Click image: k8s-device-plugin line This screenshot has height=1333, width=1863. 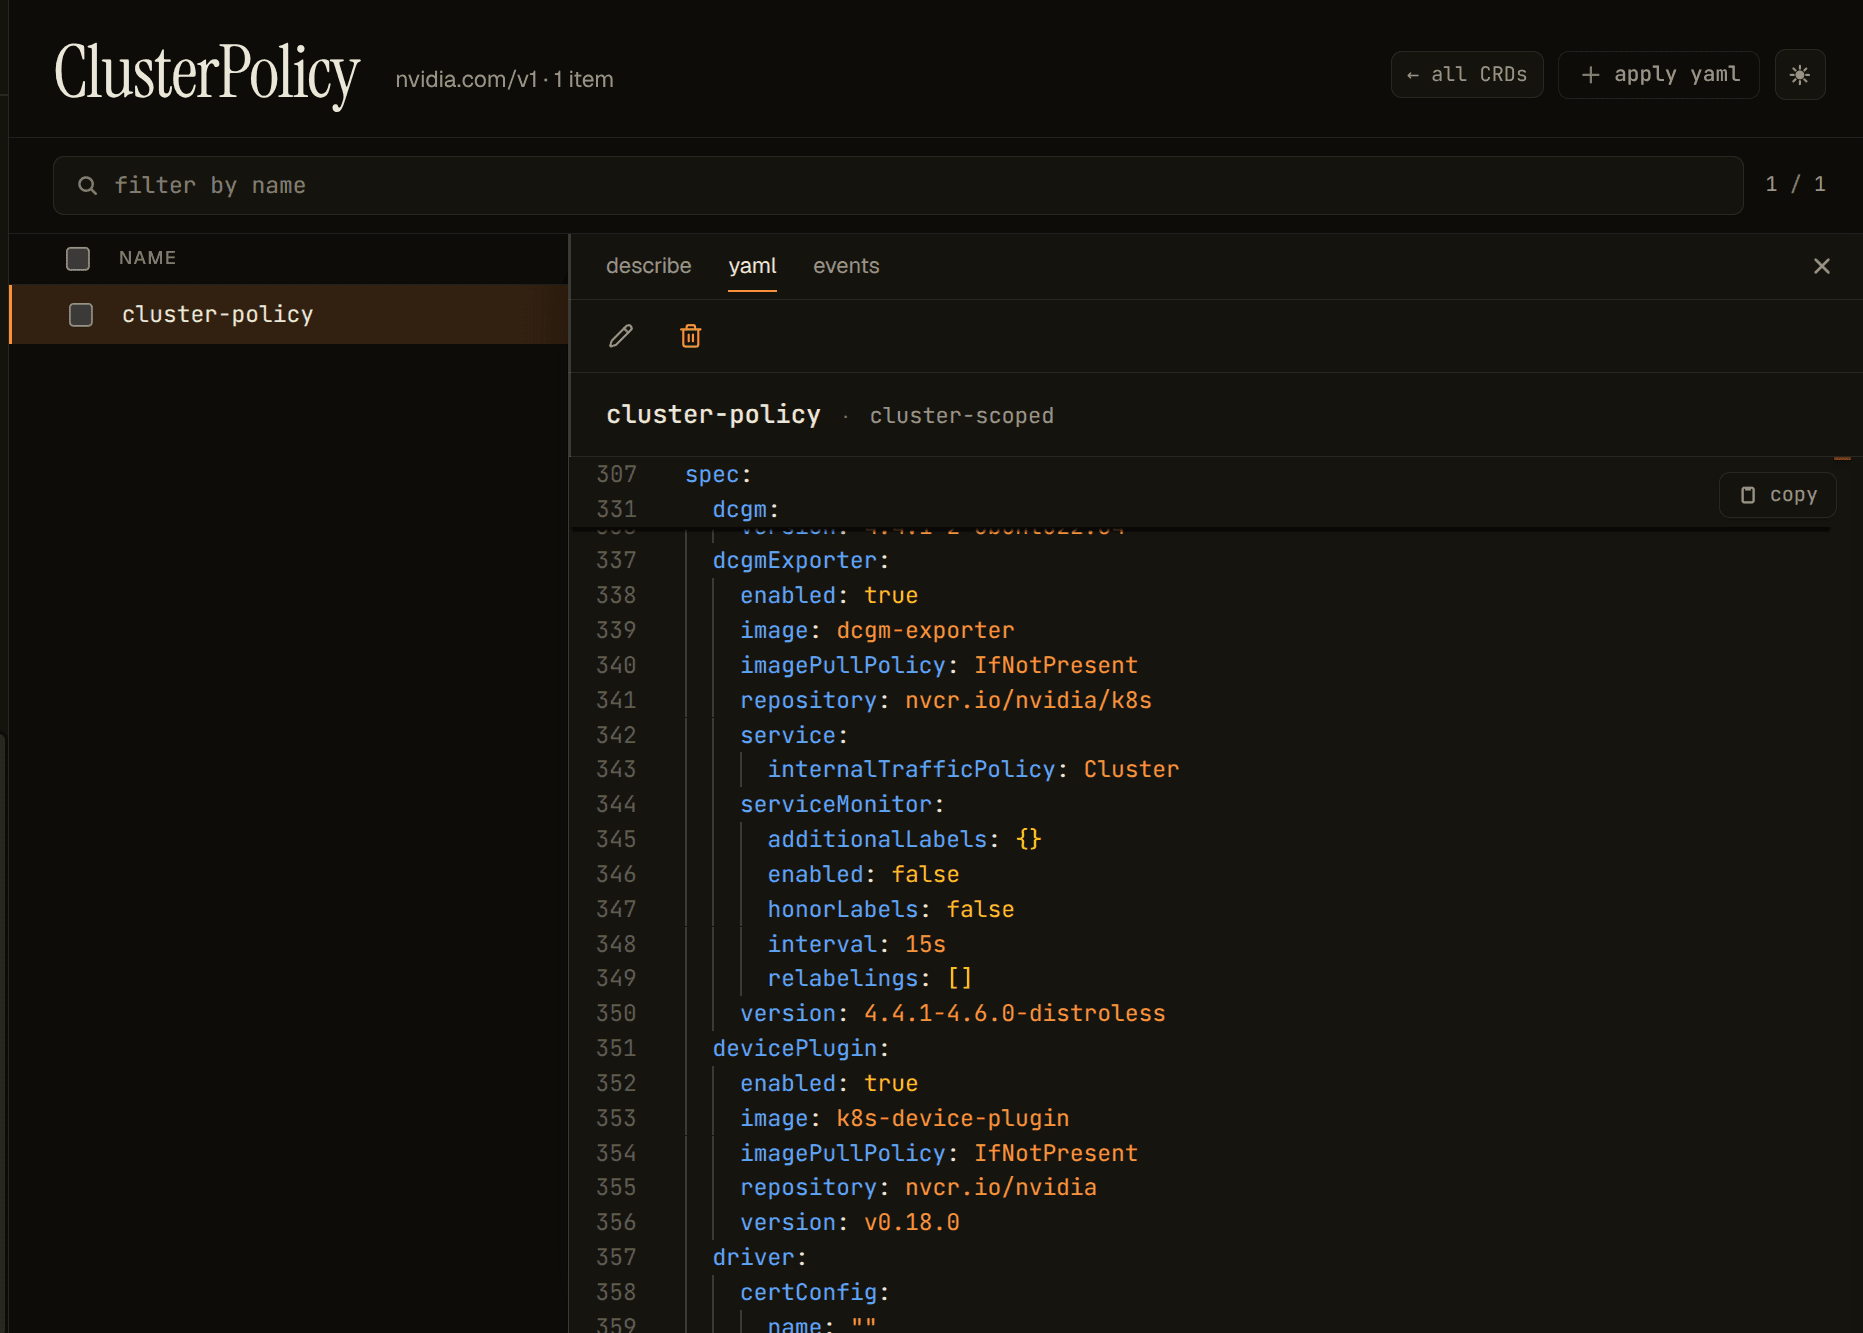905,1119
